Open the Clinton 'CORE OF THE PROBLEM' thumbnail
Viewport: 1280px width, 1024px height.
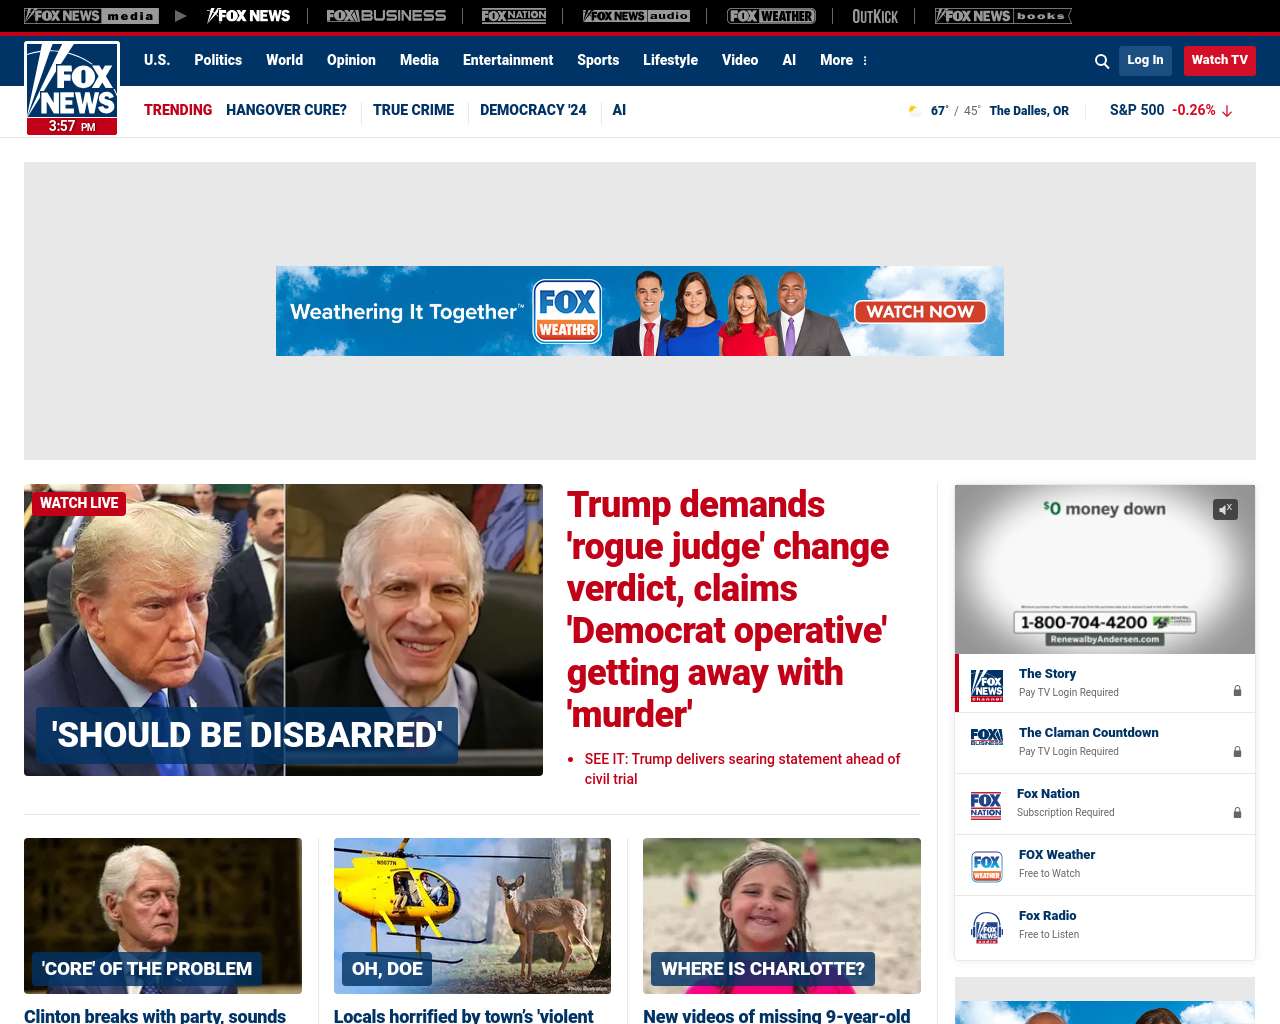163,916
